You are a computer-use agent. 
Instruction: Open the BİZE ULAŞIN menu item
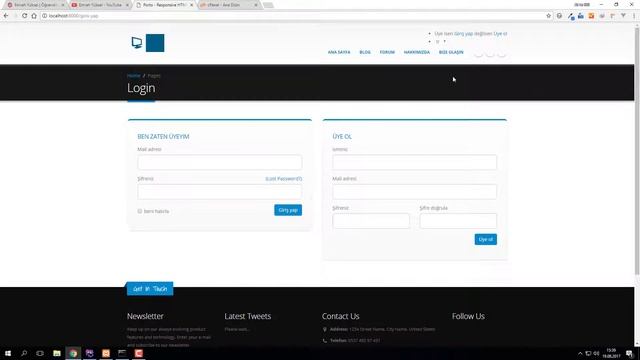point(451,52)
